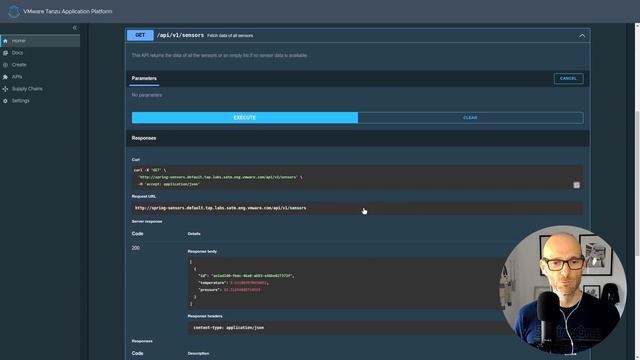Screen dimensions: 640x360
Task: Click VMware Tanzu Application Platform title
Action: point(68,11)
